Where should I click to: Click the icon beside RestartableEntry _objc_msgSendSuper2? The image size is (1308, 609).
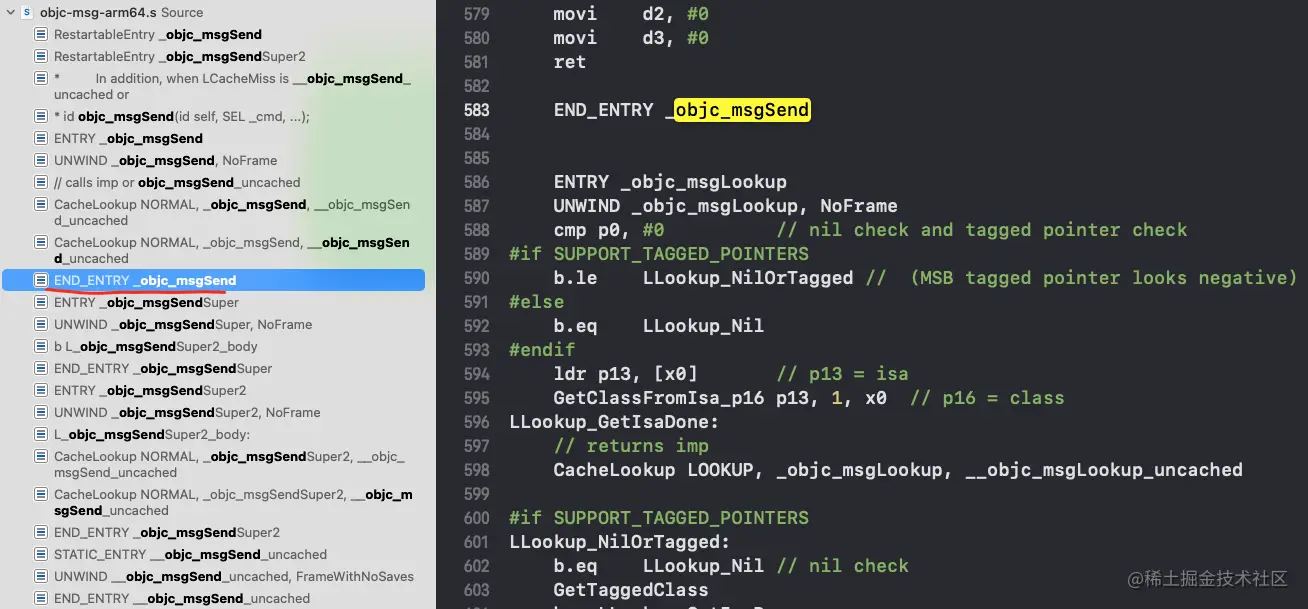pyautogui.click(x=41, y=57)
